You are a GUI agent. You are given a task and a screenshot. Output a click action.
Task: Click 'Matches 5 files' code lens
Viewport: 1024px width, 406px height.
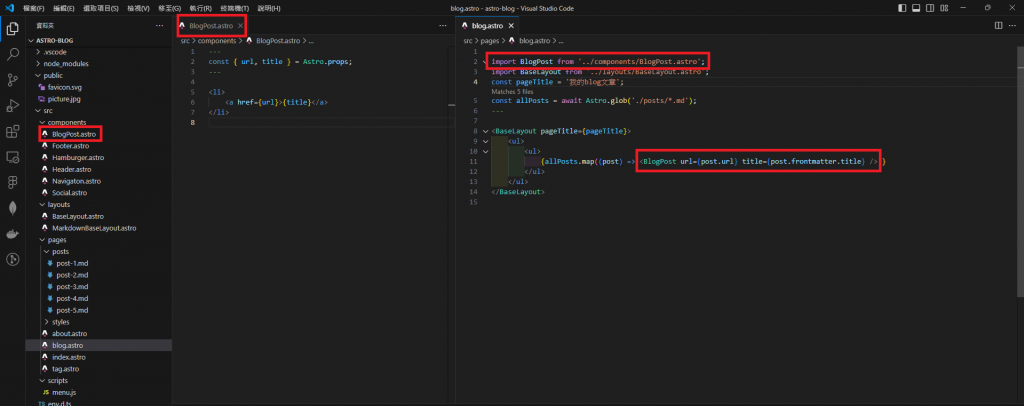512,92
